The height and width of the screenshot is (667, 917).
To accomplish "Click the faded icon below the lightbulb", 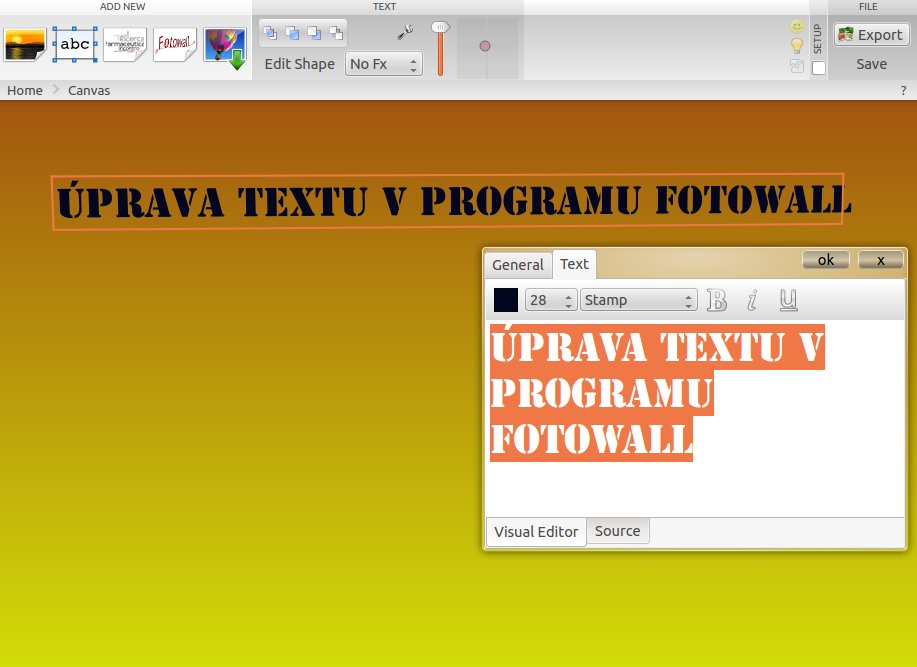I will (797, 66).
